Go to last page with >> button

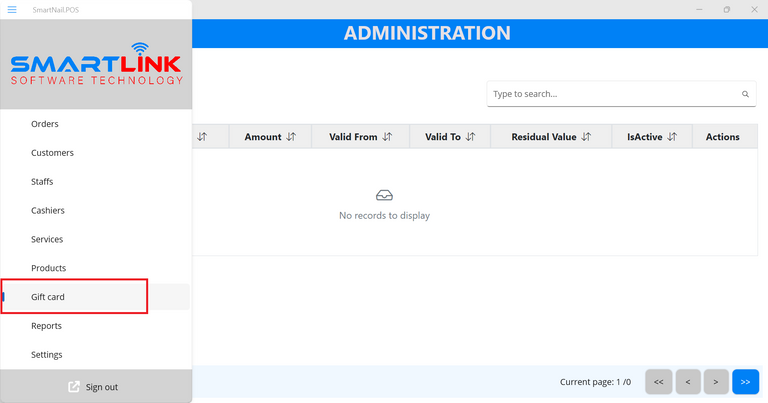coord(745,382)
